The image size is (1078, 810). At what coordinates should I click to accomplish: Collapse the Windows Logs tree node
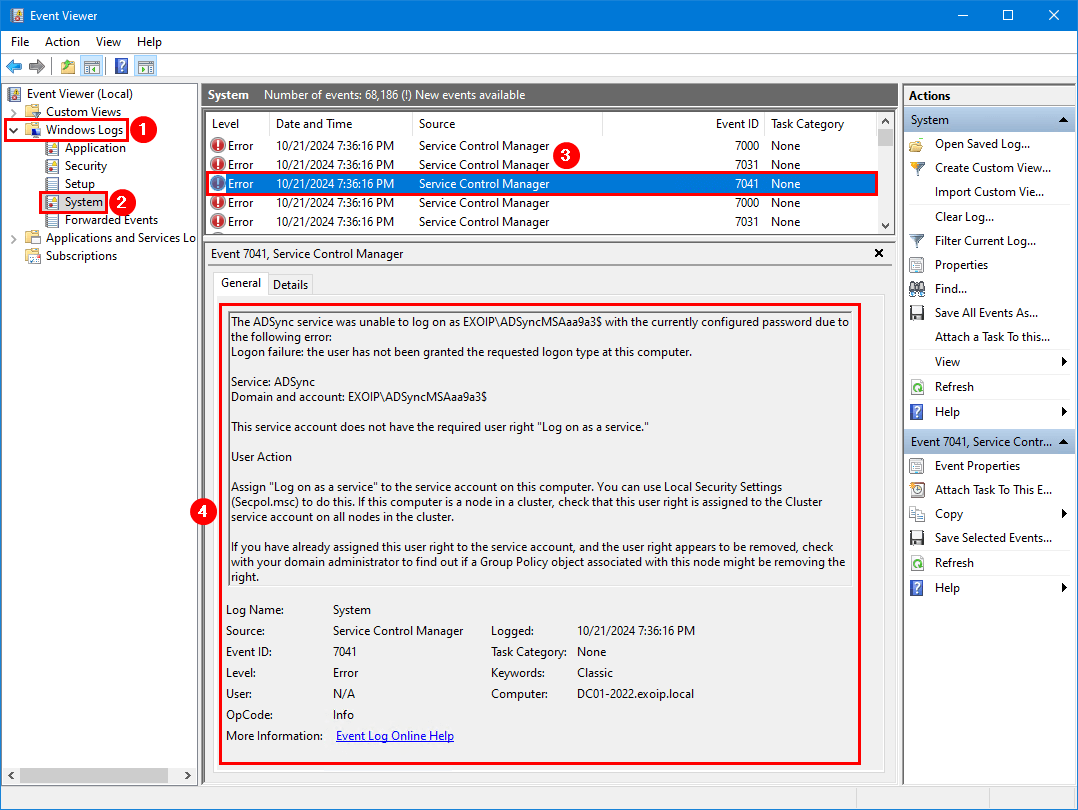[x=14, y=130]
